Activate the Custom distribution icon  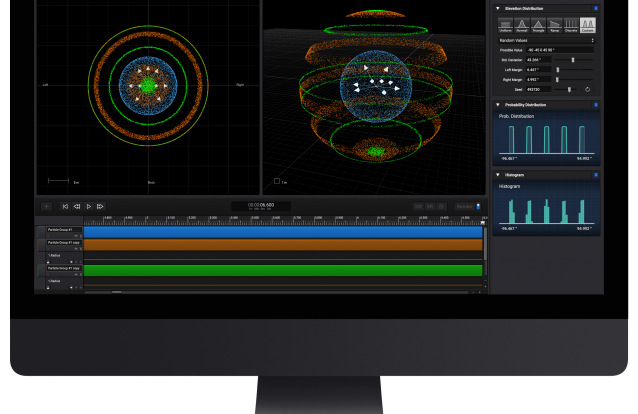pos(587,24)
